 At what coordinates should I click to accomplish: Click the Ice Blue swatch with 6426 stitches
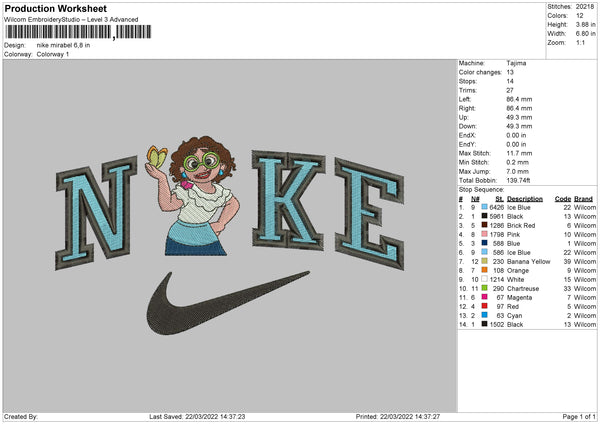tap(484, 207)
